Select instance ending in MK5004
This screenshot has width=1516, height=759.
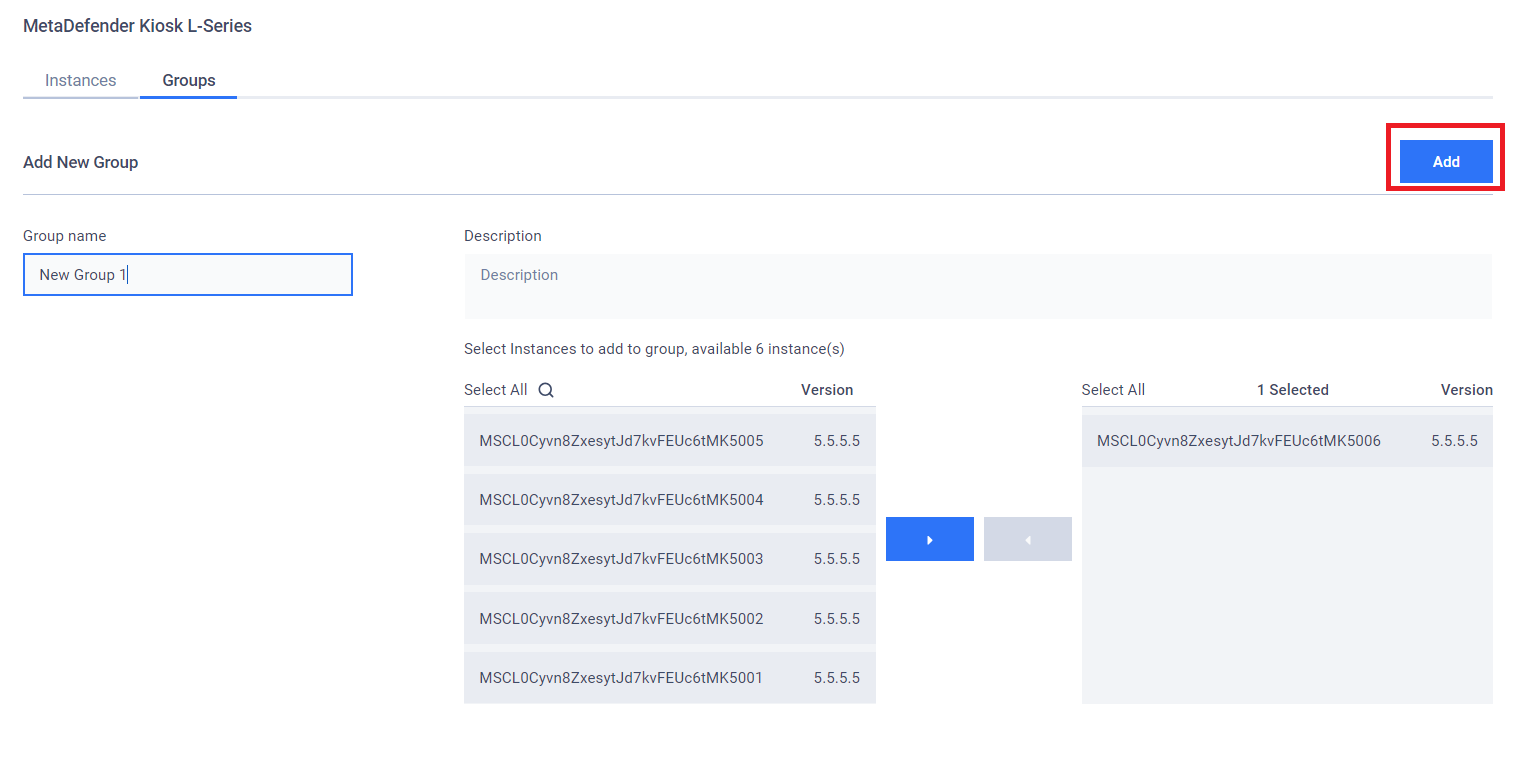point(670,500)
